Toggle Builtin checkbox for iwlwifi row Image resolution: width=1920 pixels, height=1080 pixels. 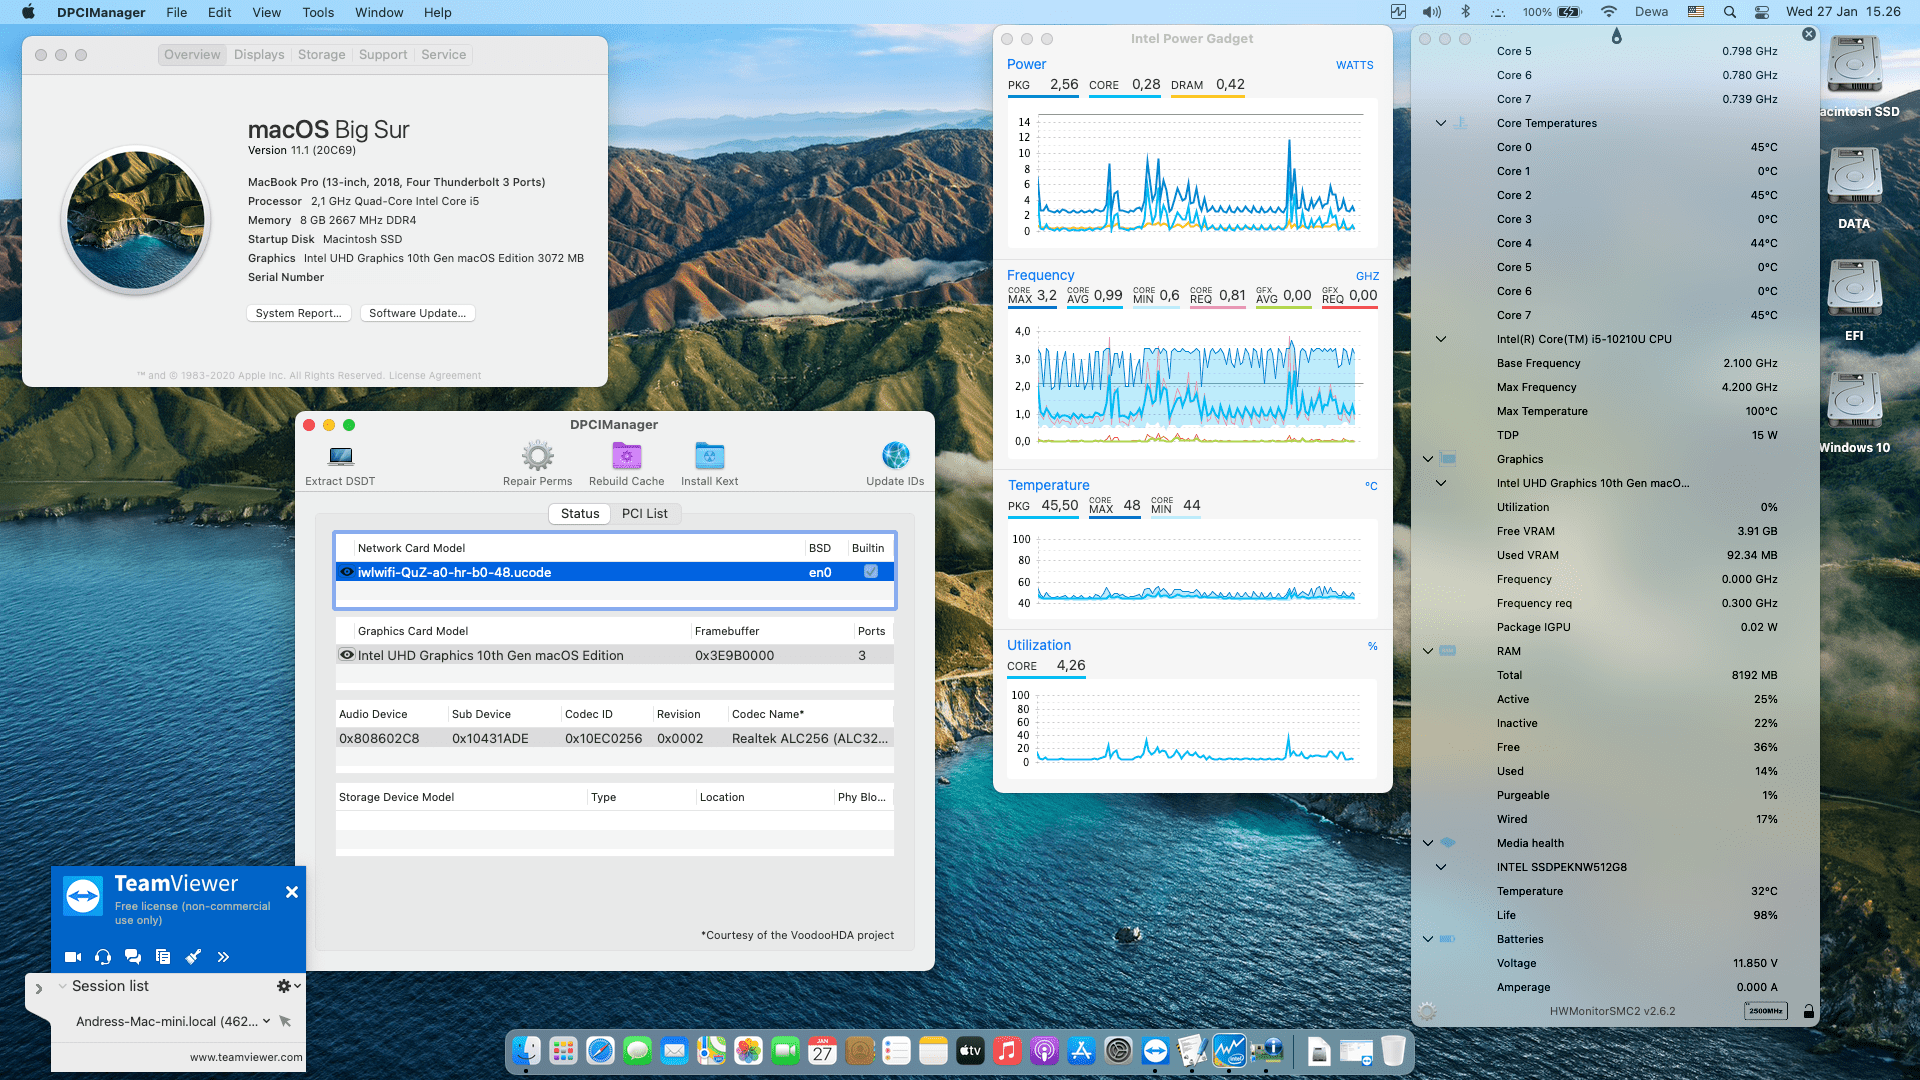tap(871, 571)
